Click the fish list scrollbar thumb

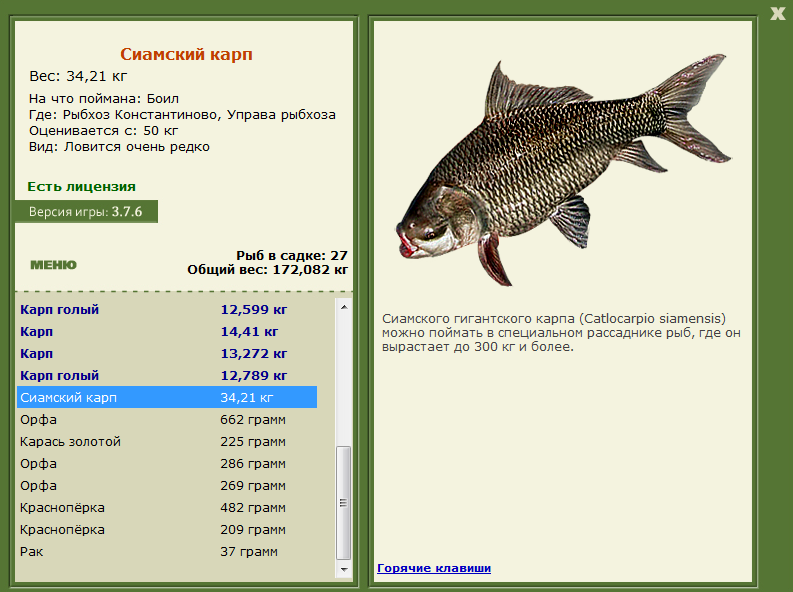344,503
